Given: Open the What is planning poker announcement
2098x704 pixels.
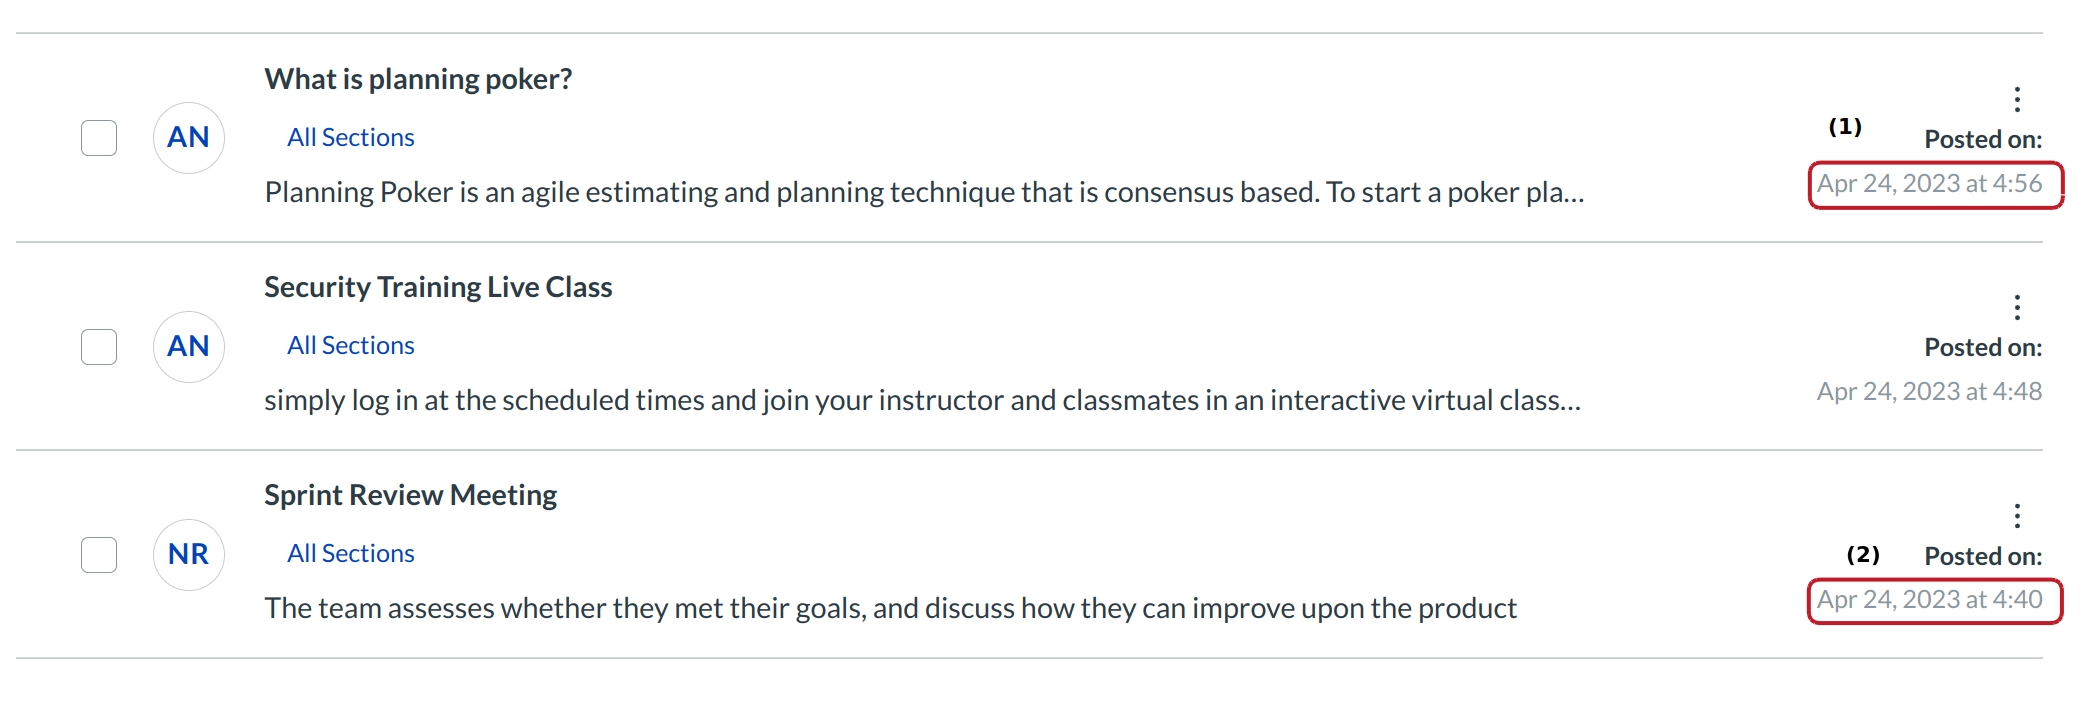Looking at the screenshot, I should click(x=418, y=79).
